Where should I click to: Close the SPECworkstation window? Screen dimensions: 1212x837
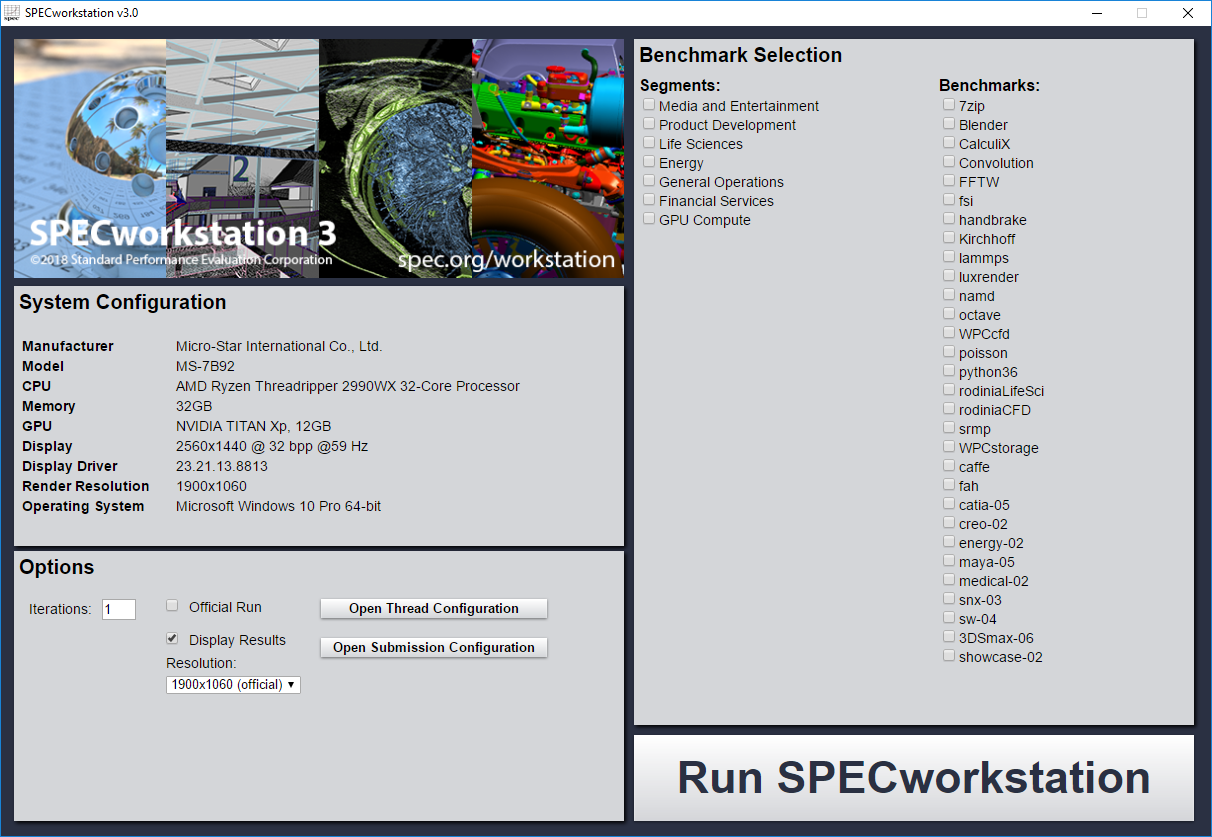click(1188, 13)
